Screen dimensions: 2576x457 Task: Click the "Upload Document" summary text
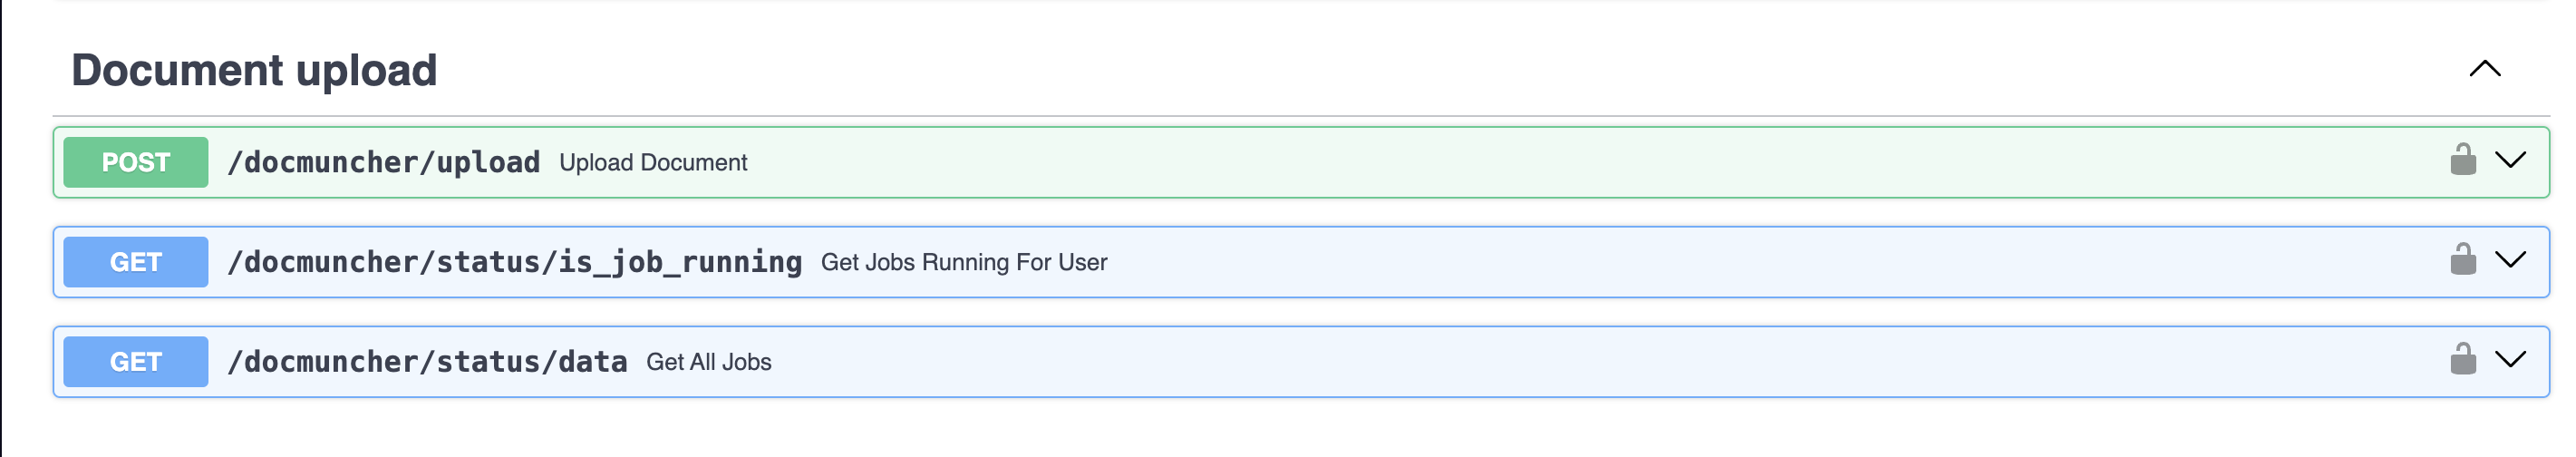pos(653,163)
